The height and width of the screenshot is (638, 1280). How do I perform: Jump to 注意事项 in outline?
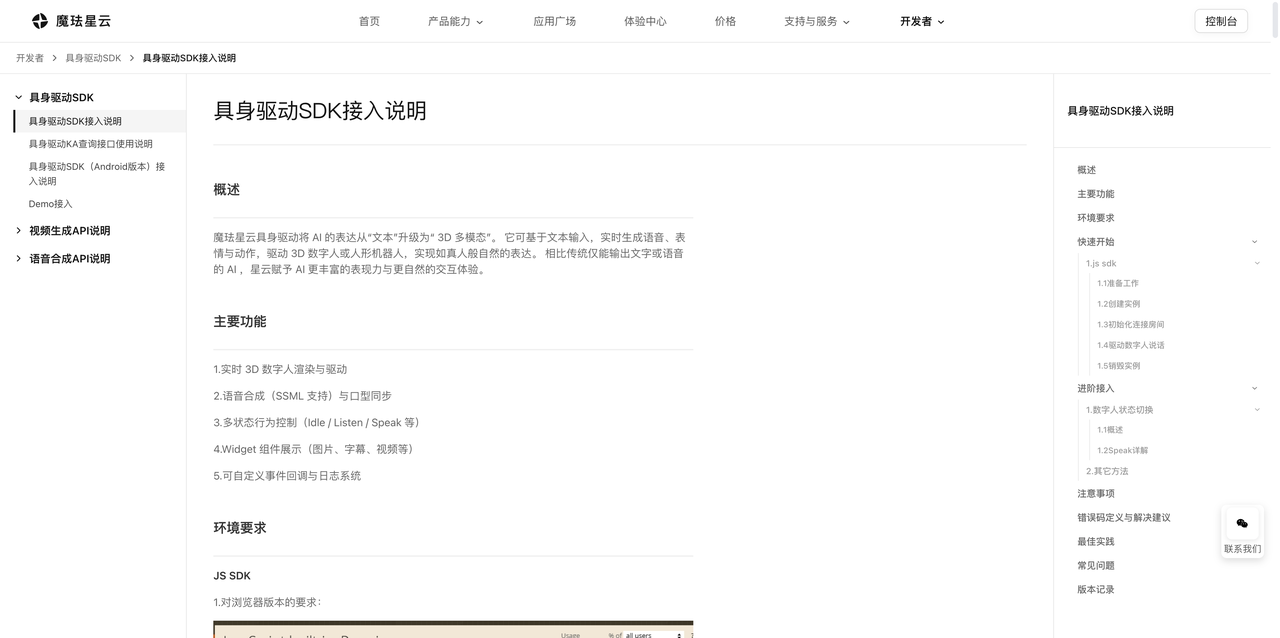pyautogui.click(x=1095, y=494)
